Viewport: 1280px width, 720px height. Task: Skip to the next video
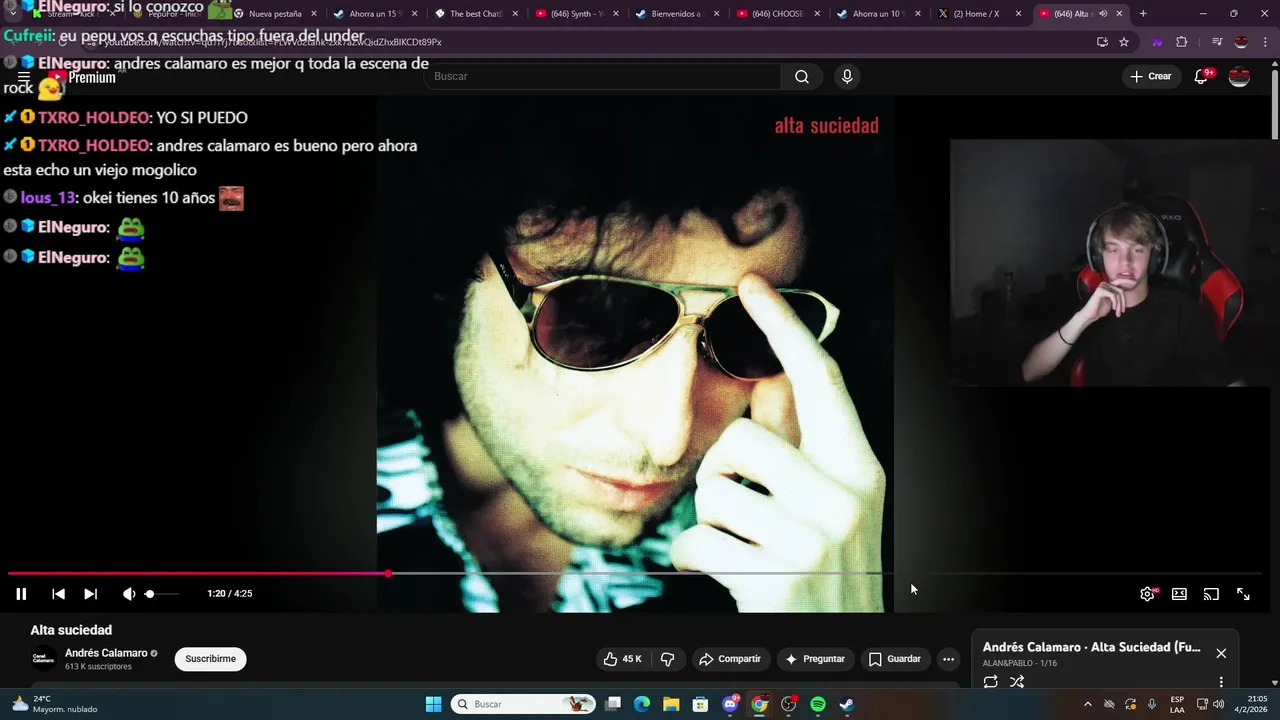(x=90, y=594)
